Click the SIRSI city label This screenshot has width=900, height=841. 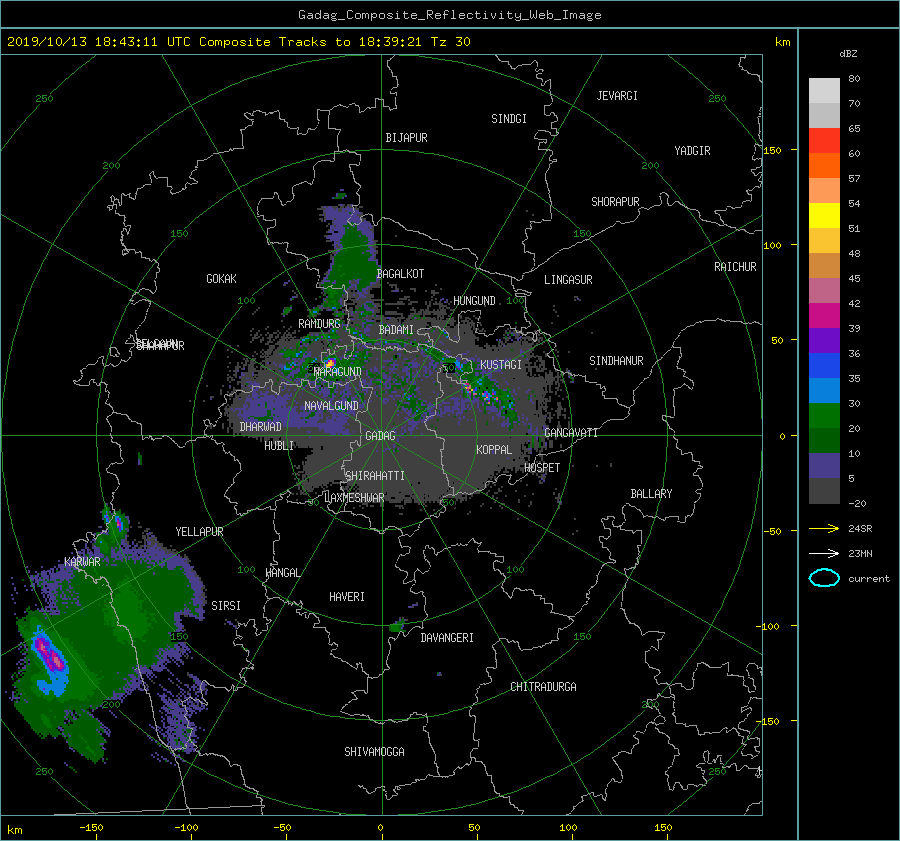coord(226,606)
